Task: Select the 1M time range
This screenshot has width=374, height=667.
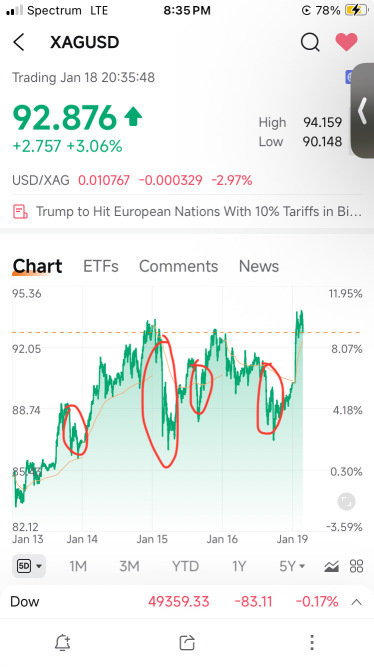Action: (78, 566)
